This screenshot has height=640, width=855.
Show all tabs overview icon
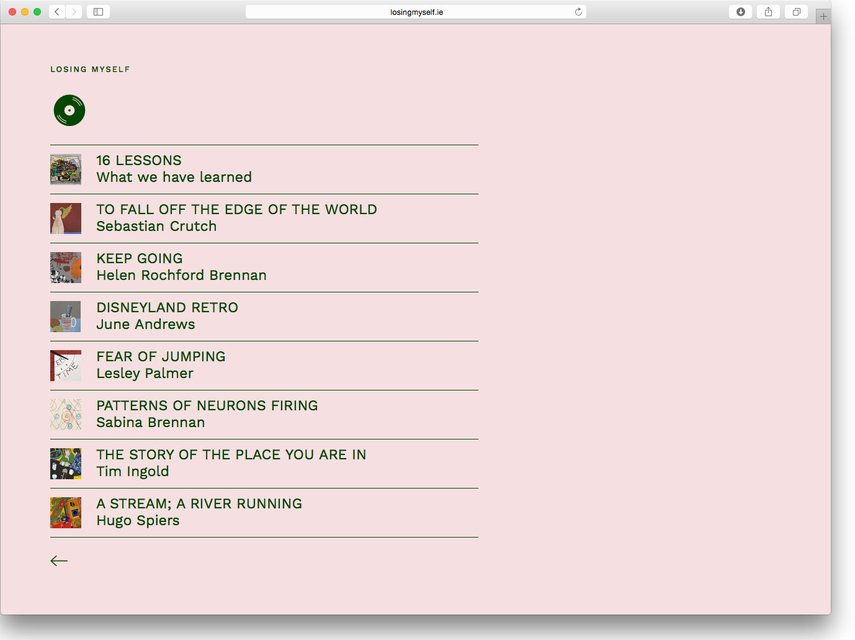[x=796, y=12]
